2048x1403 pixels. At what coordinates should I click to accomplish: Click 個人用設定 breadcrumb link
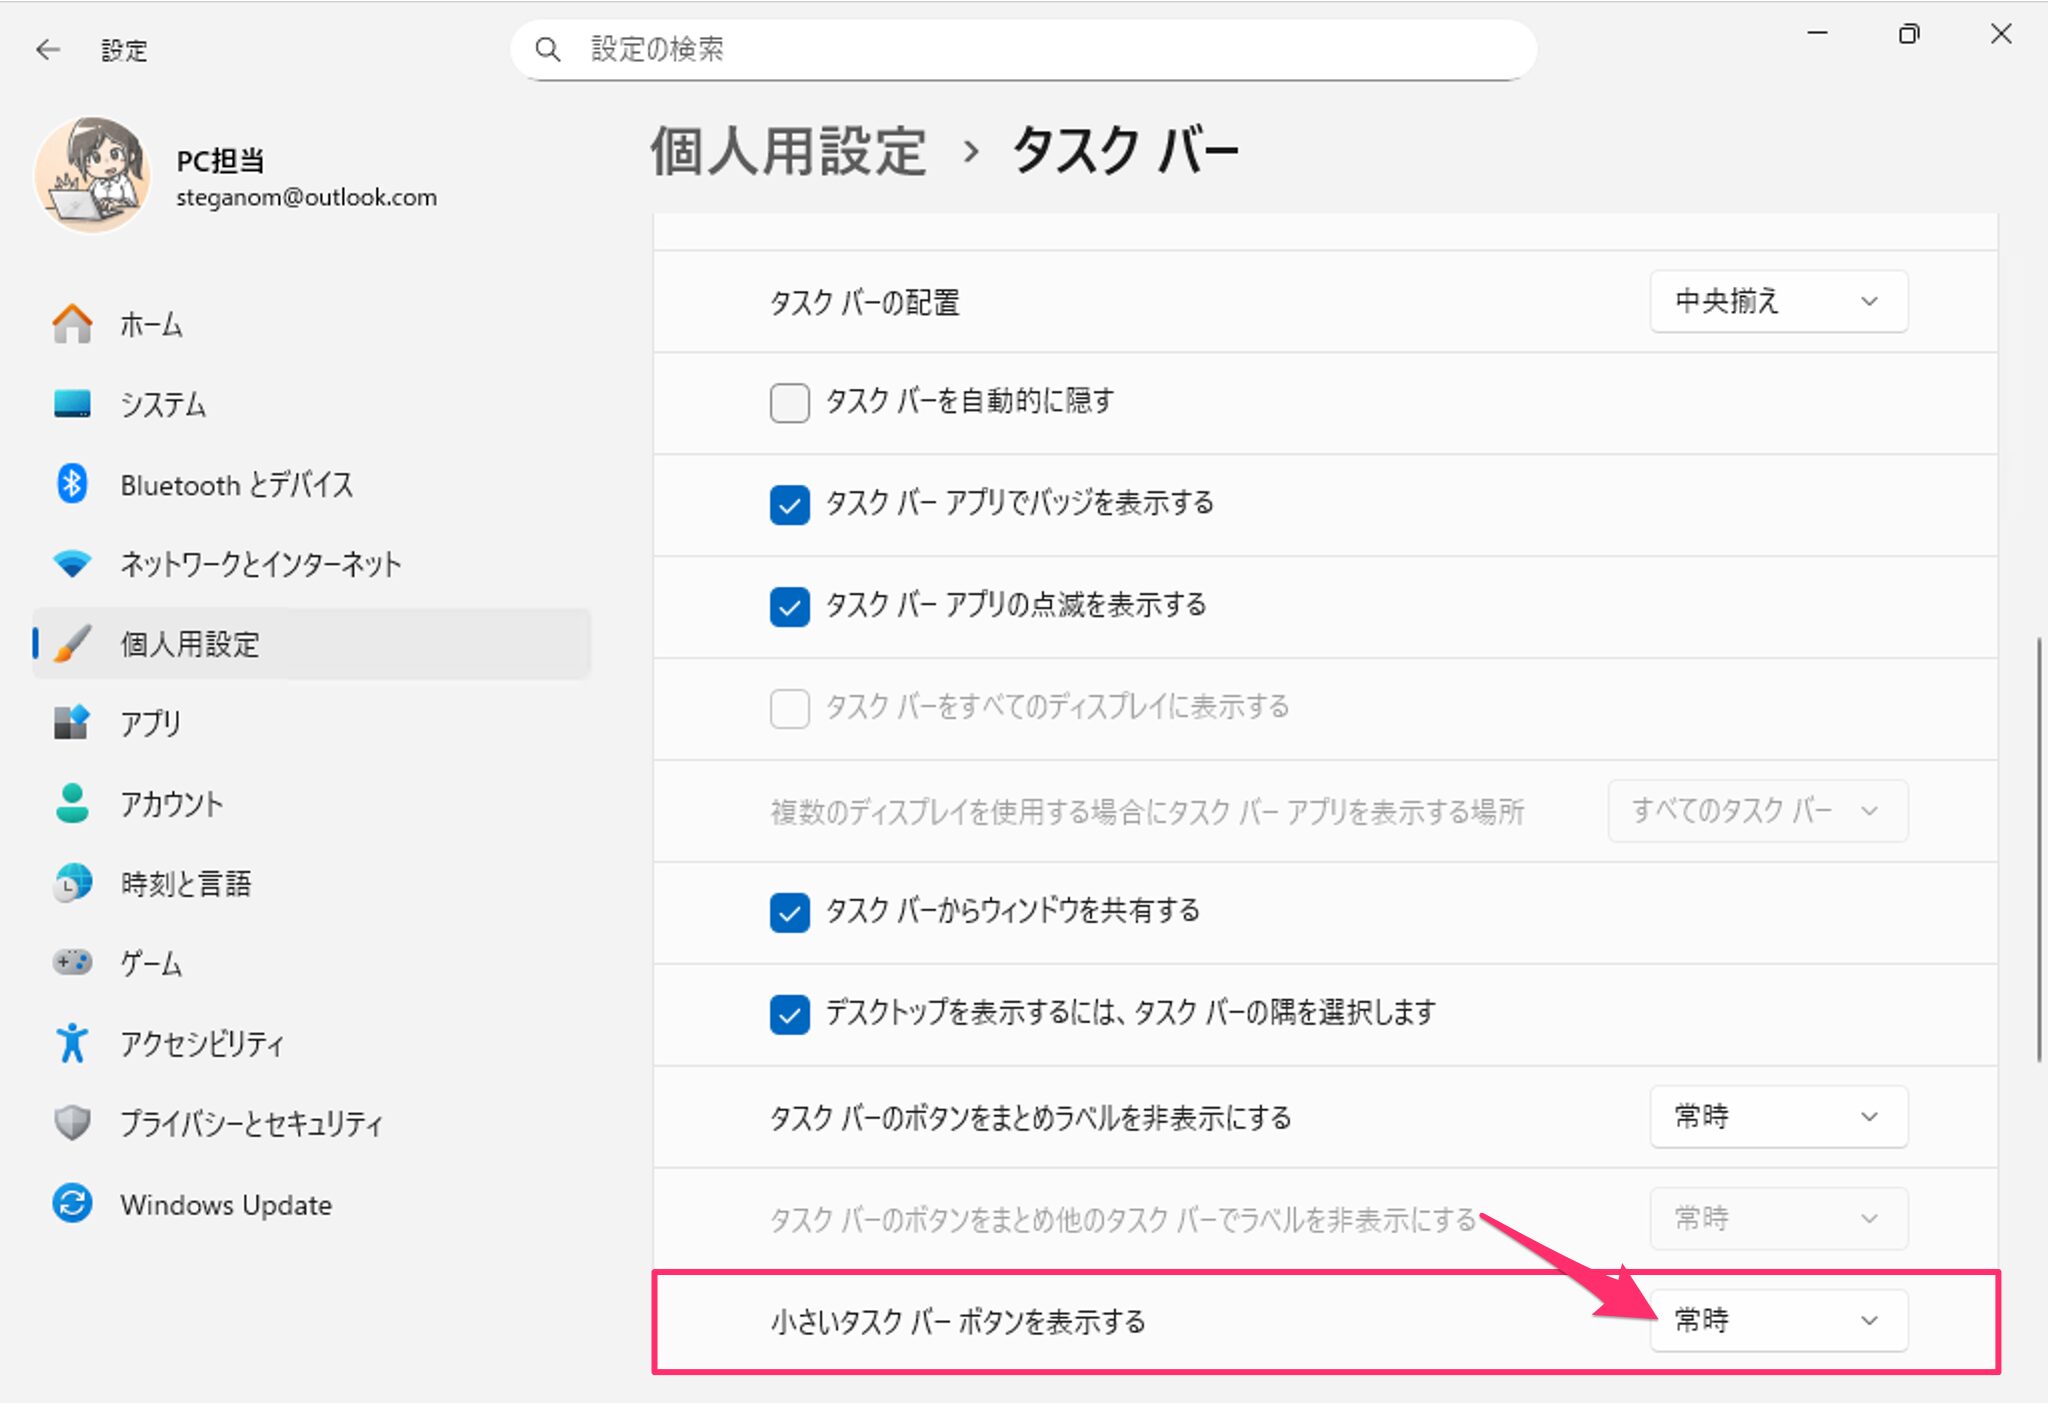[x=788, y=152]
